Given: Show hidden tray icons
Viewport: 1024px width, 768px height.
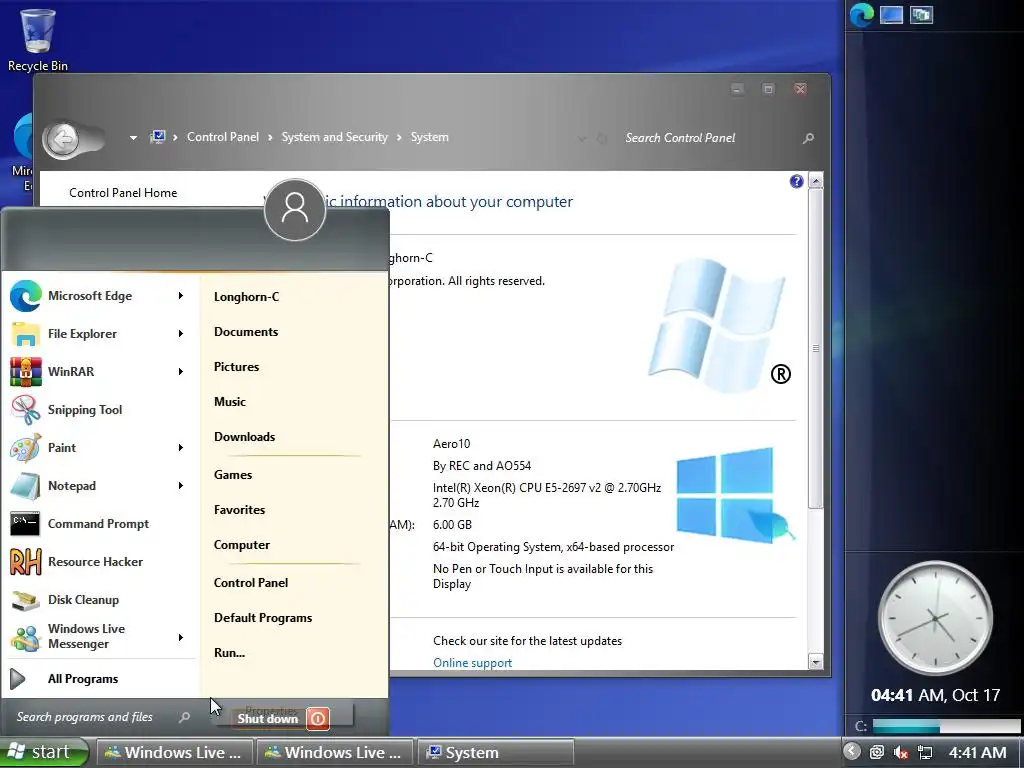Looking at the screenshot, I should [852, 752].
